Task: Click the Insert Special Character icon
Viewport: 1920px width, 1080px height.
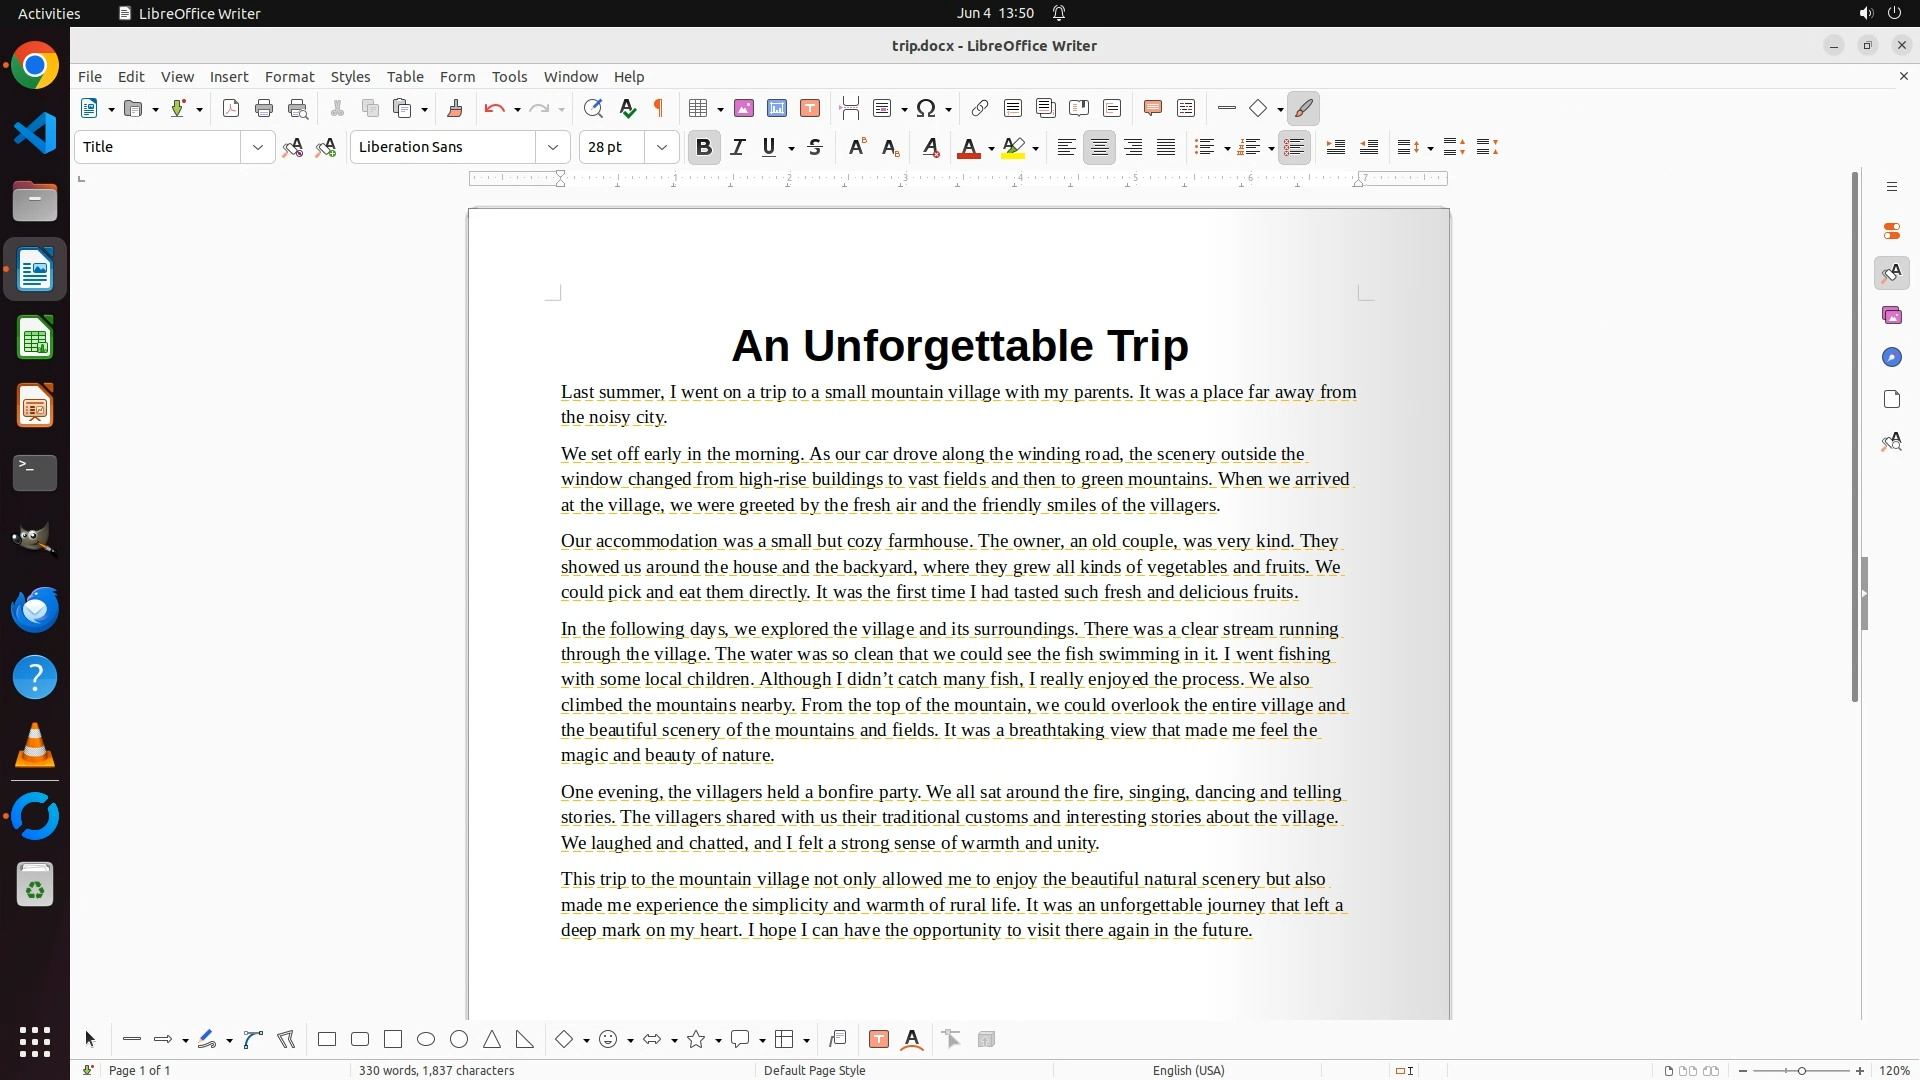Action: pos(926,109)
